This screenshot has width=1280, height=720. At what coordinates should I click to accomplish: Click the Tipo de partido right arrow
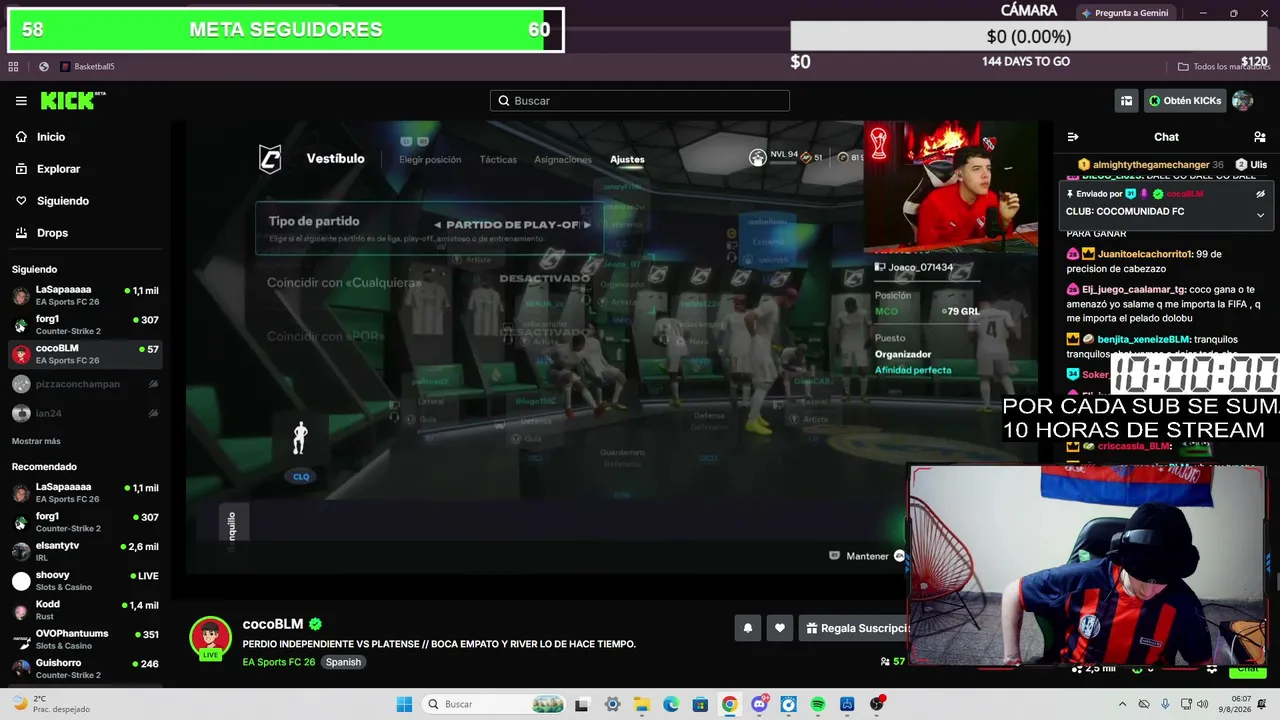[587, 224]
